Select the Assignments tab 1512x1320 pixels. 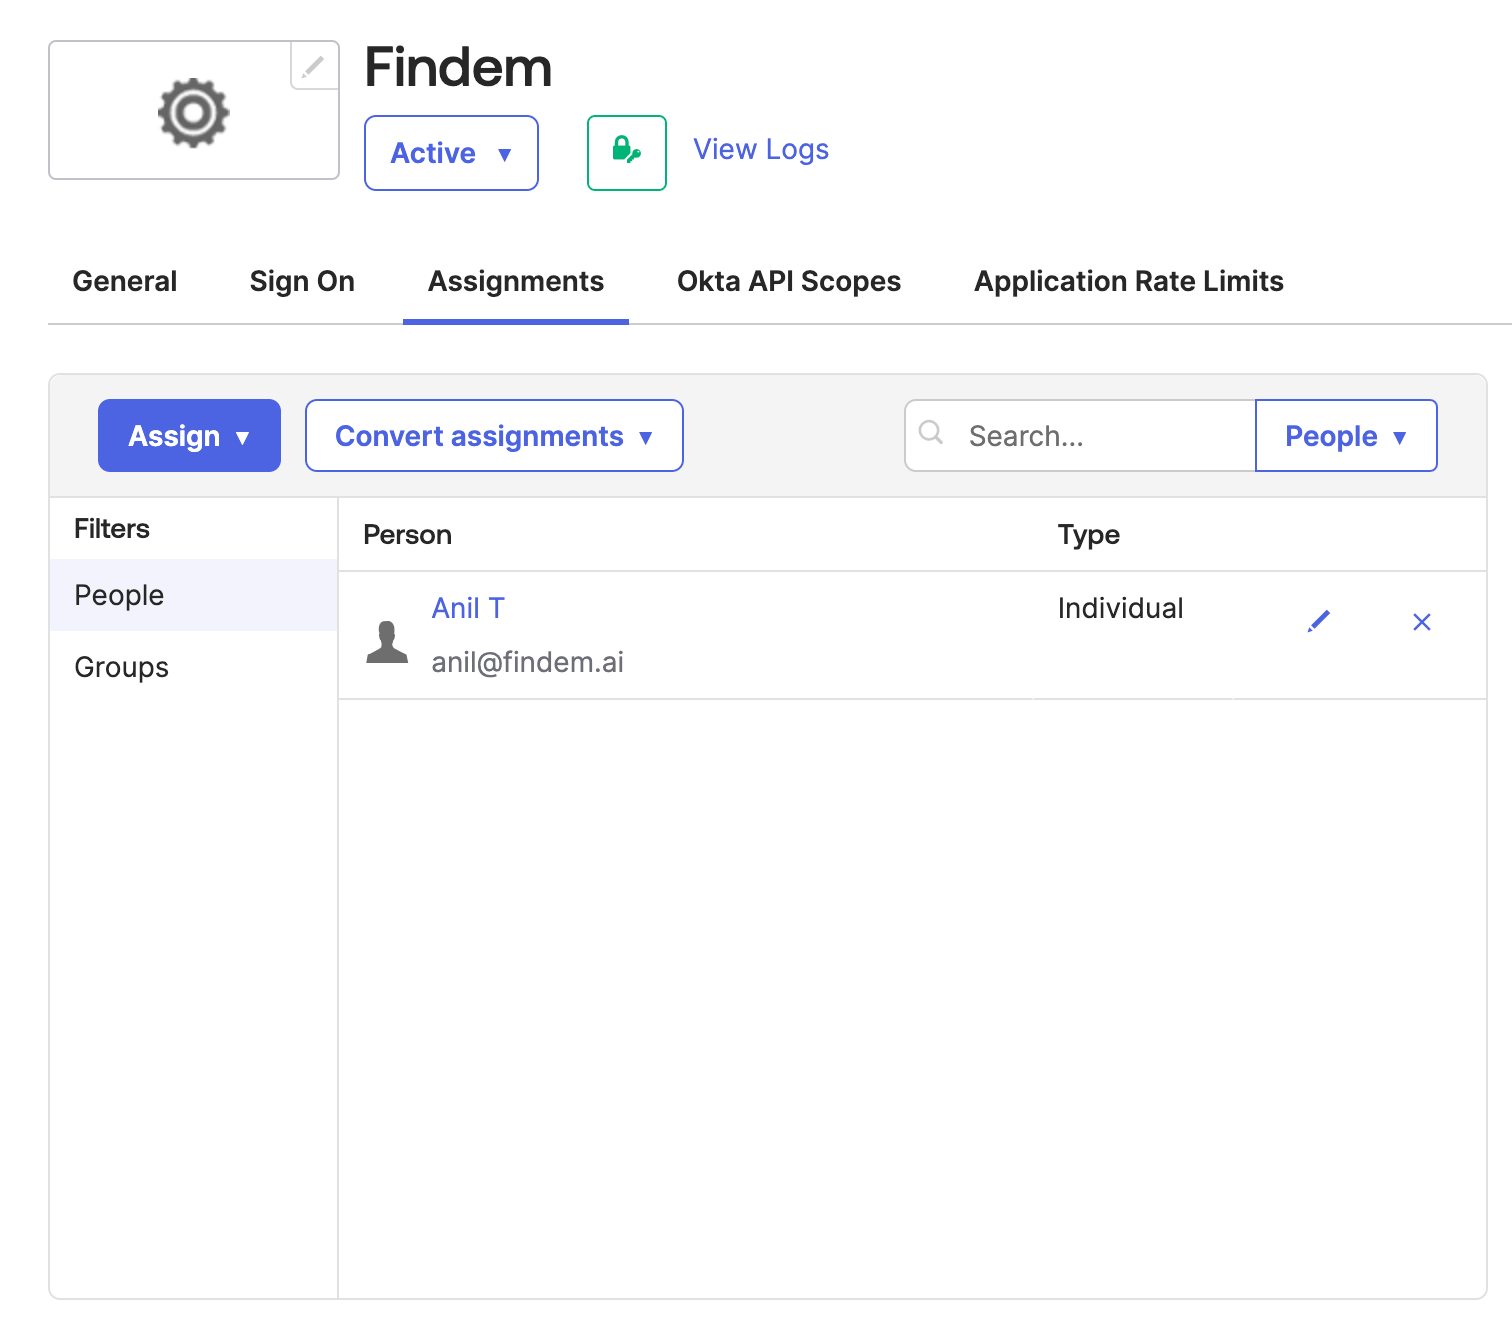coord(516,281)
